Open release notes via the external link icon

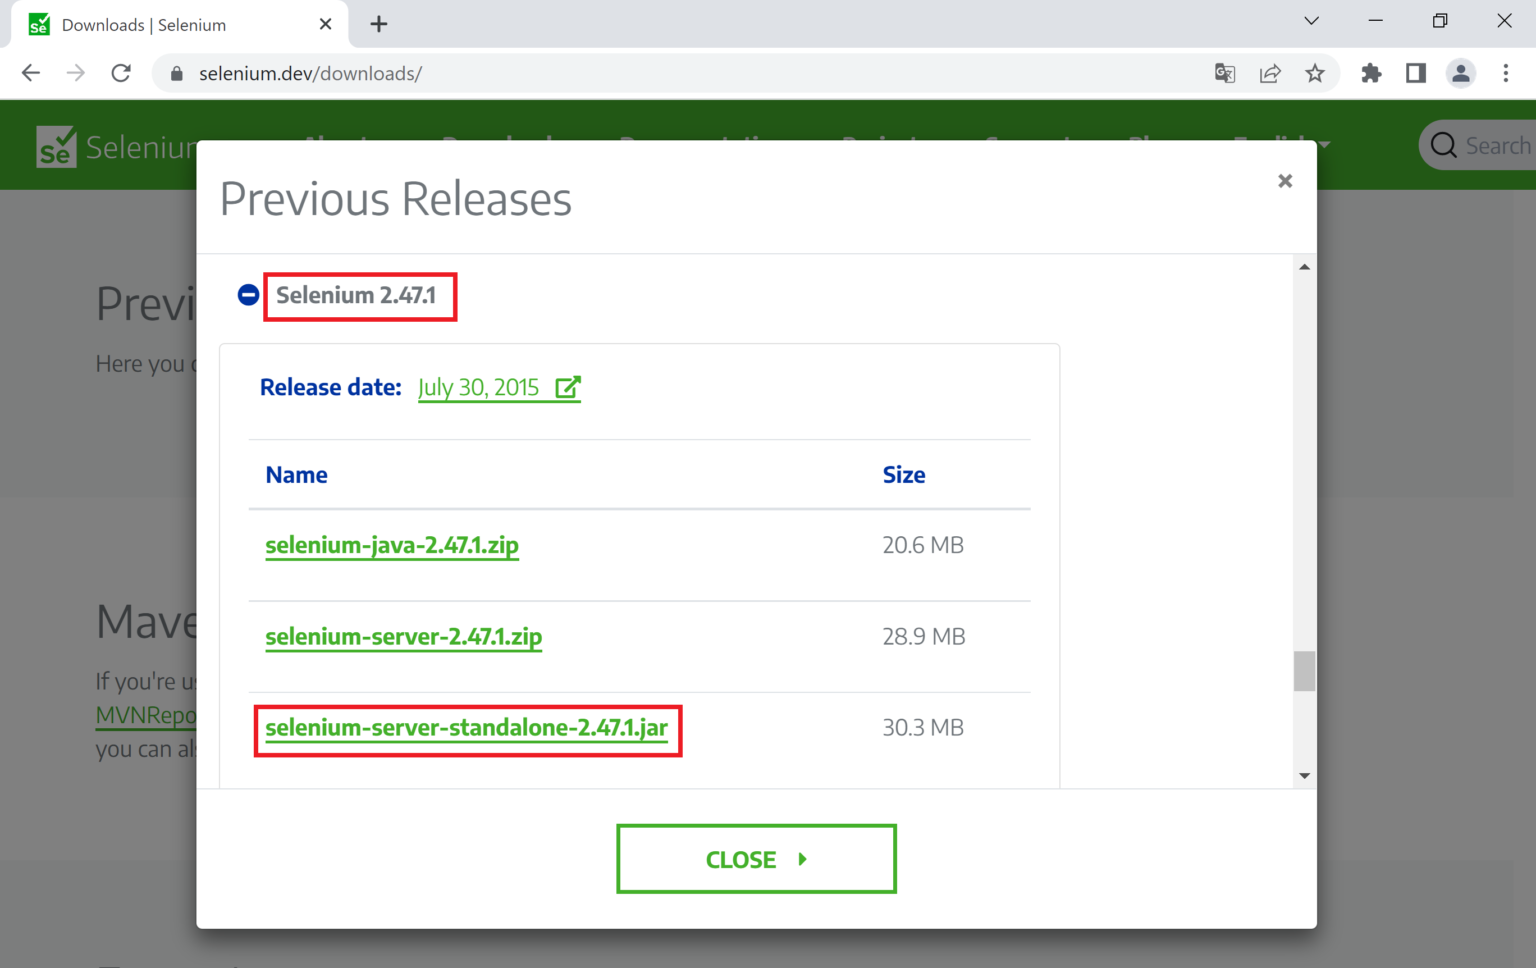[x=569, y=385]
